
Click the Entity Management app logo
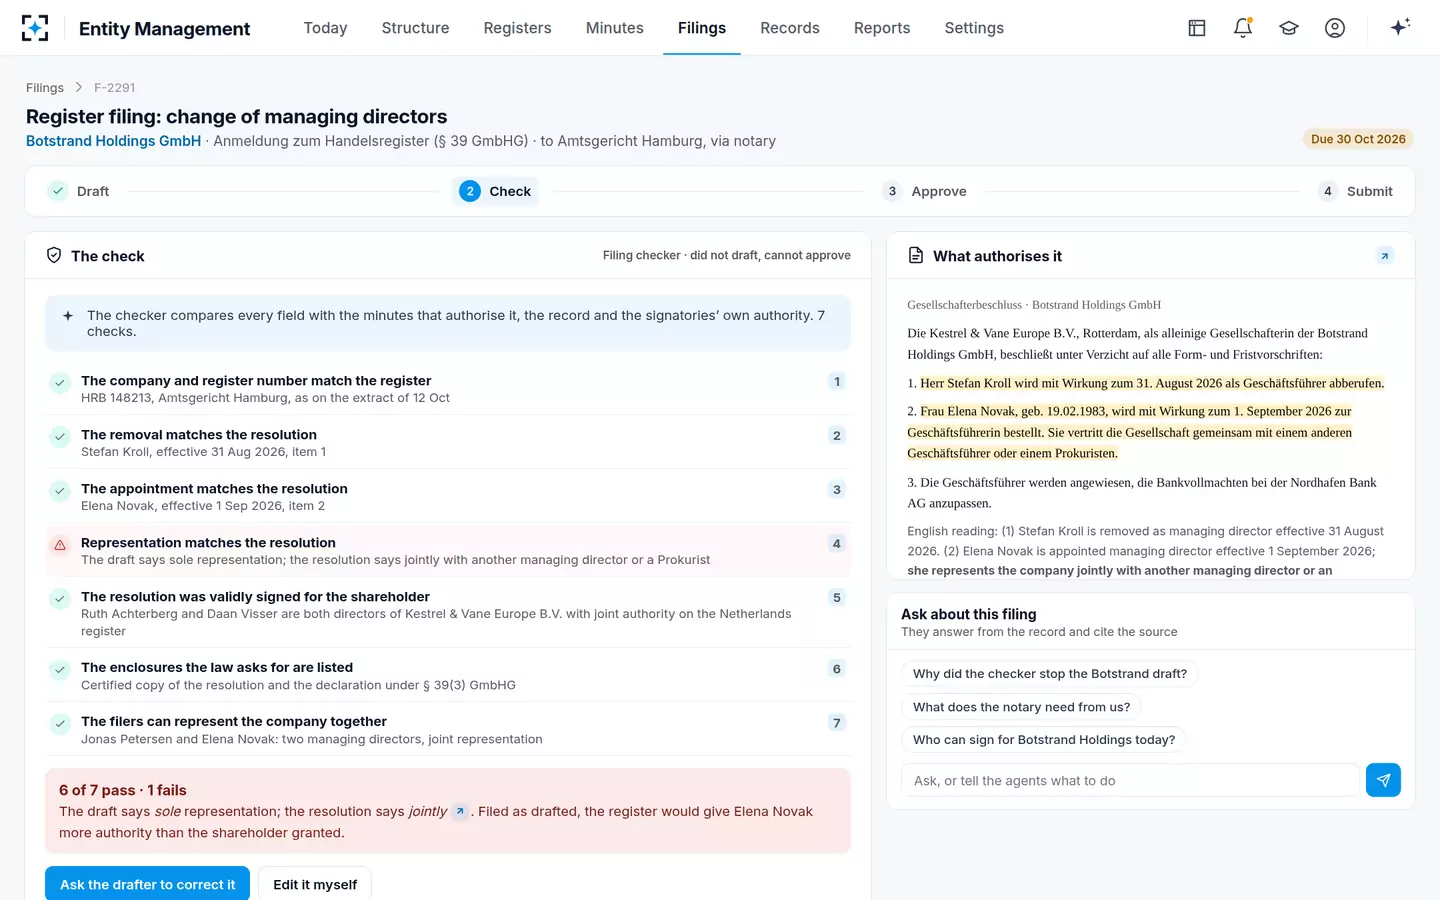[35, 28]
